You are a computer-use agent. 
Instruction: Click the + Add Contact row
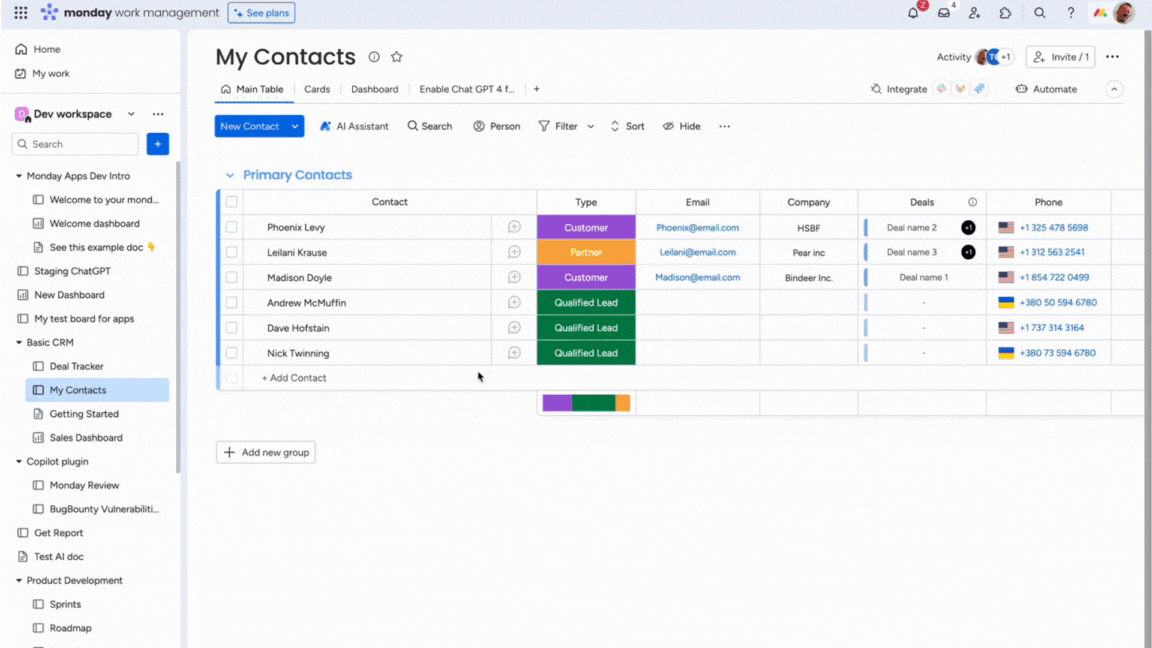pos(294,378)
